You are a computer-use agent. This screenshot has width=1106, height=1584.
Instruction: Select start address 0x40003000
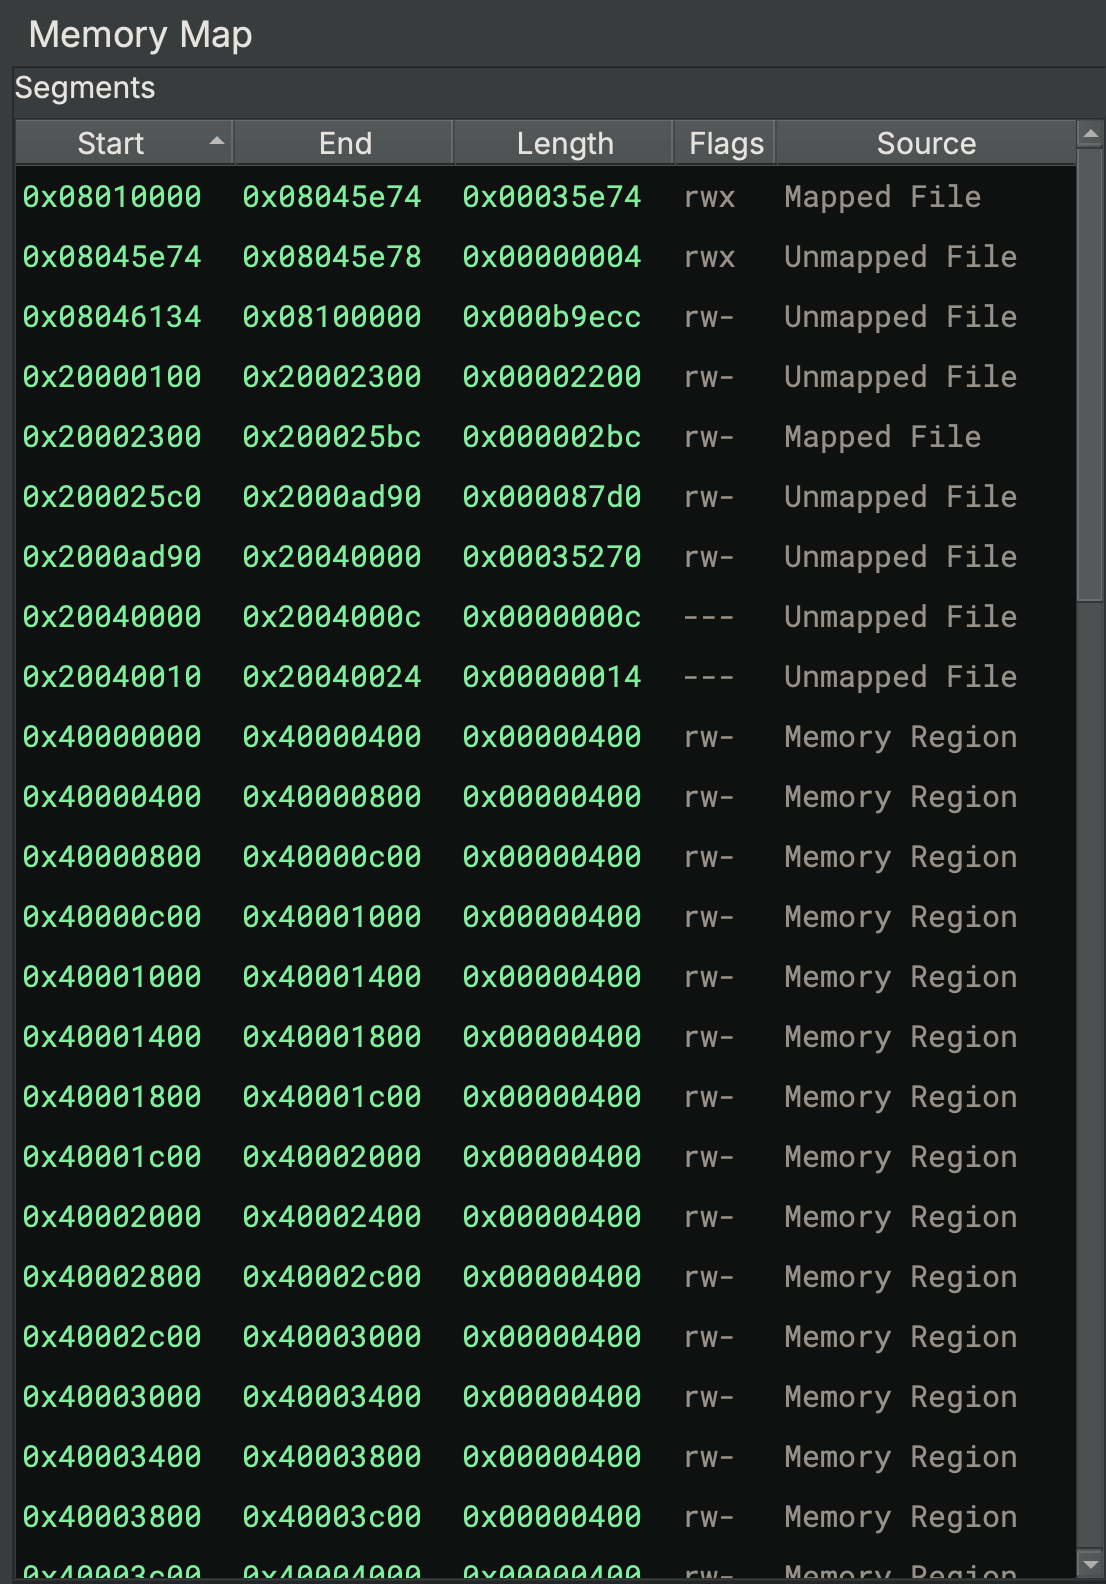[112, 1397]
